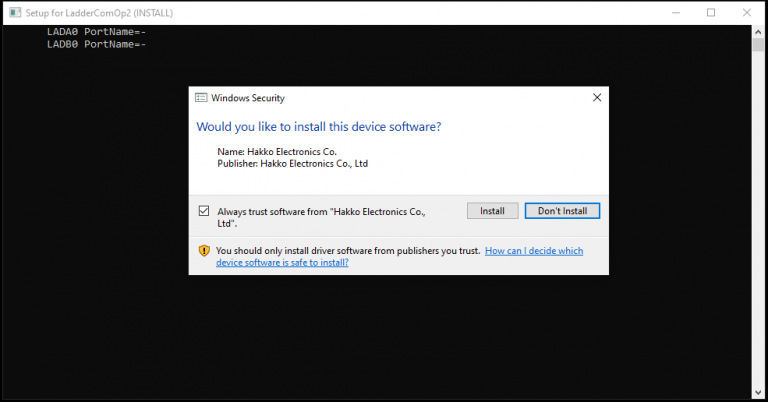The width and height of the screenshot is (768, 402).
Task: Click the Windows Security title bar icon
Action: pos(201,98)
